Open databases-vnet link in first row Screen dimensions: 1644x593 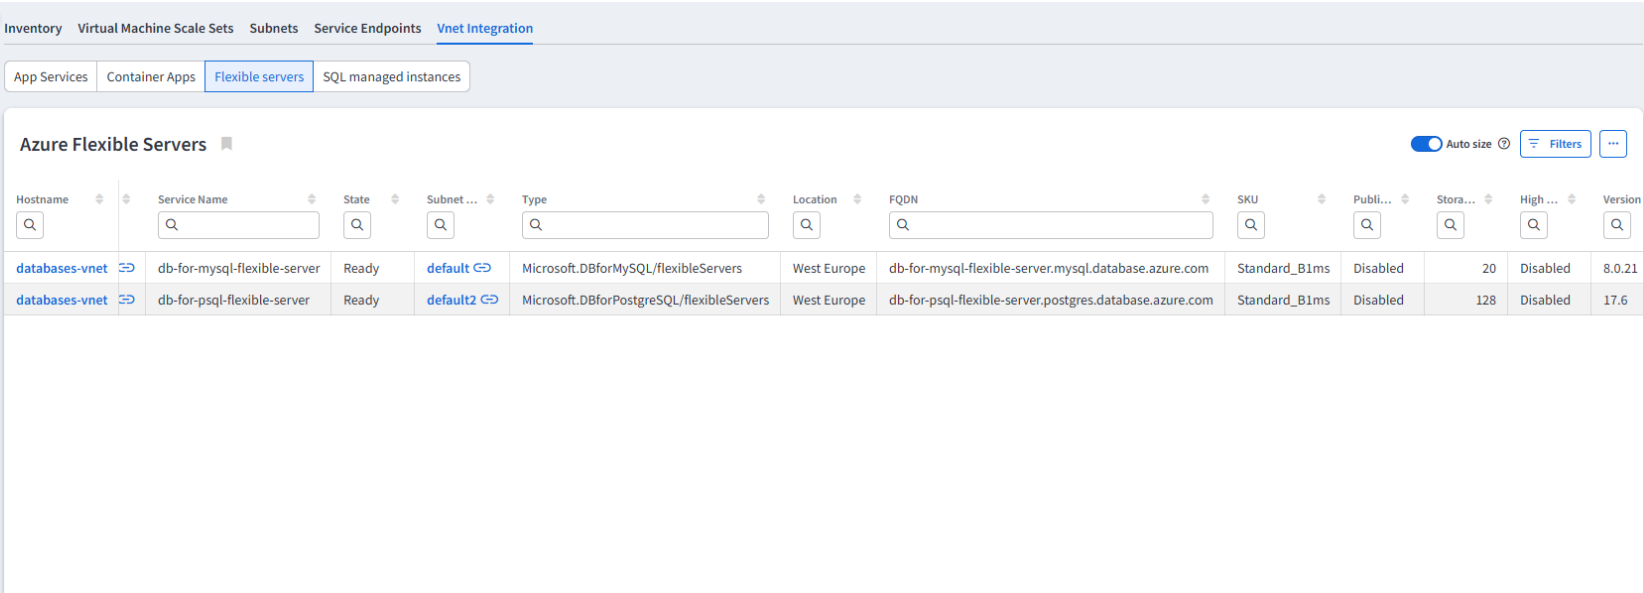coord(62,268)
